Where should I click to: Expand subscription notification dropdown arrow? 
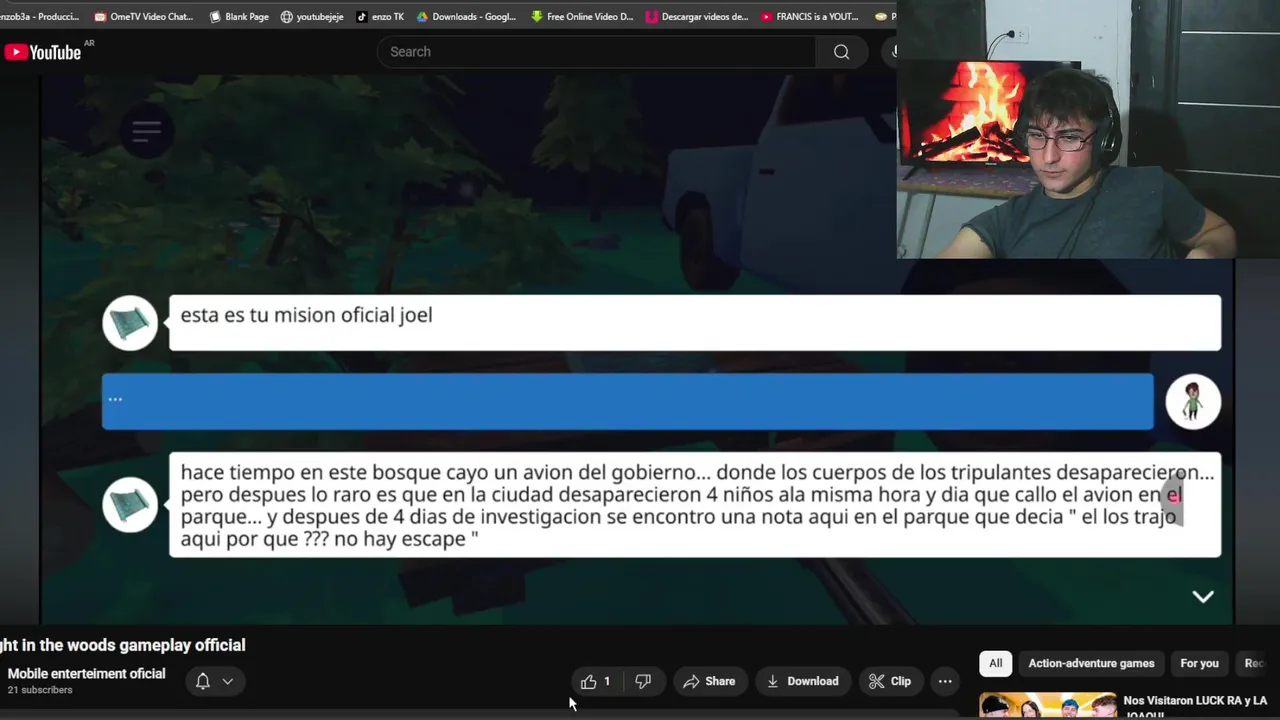click(x=228, y=681)
